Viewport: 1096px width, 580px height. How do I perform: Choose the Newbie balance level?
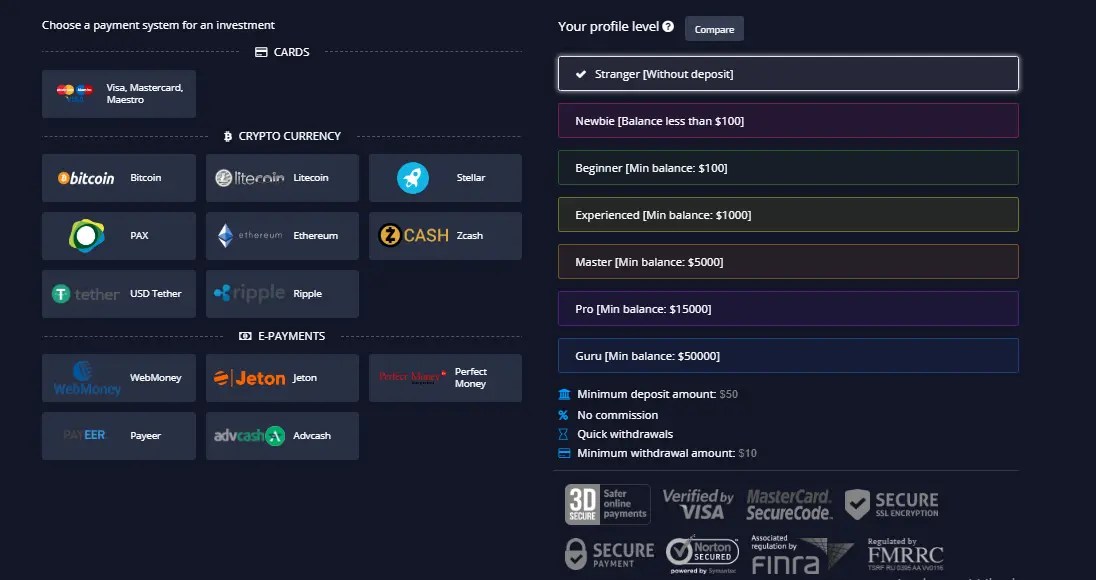click(786, 120)
